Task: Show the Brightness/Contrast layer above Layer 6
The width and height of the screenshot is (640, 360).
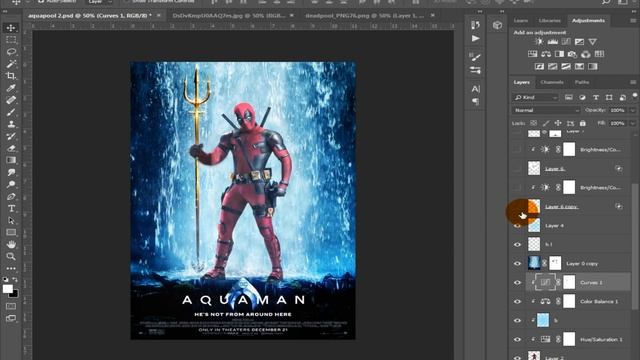Action: pyautogui.click(x=517, y=149)
